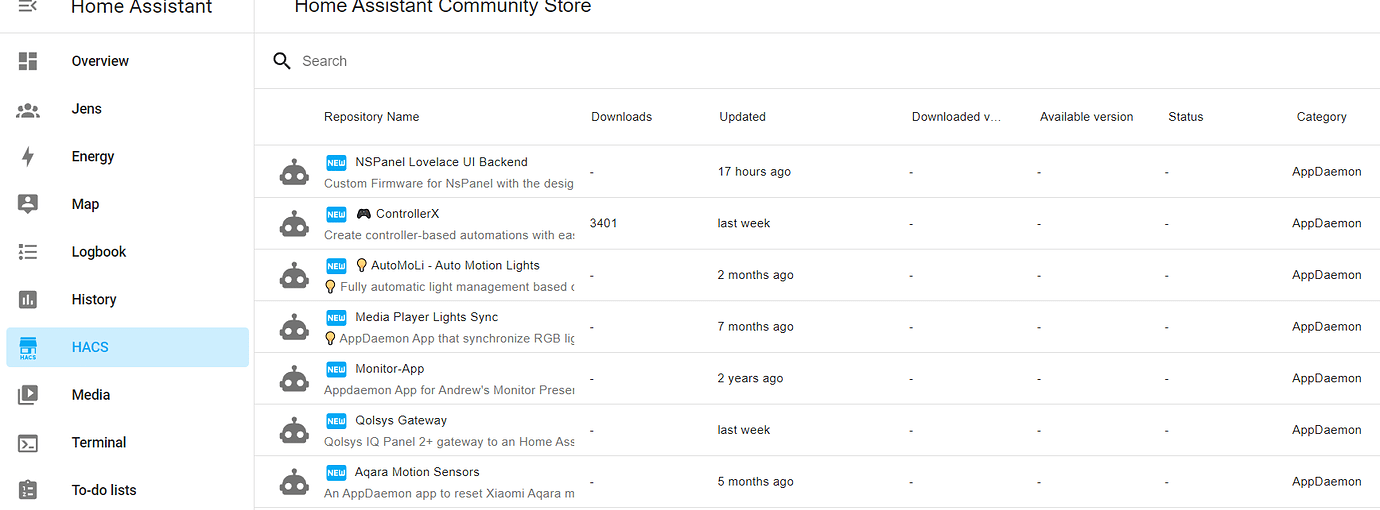The width and height of the screenshot is (1380, 510).
Task: Click robot icon of Aqara Motion Sensors
Action: [x=294, y=482]
